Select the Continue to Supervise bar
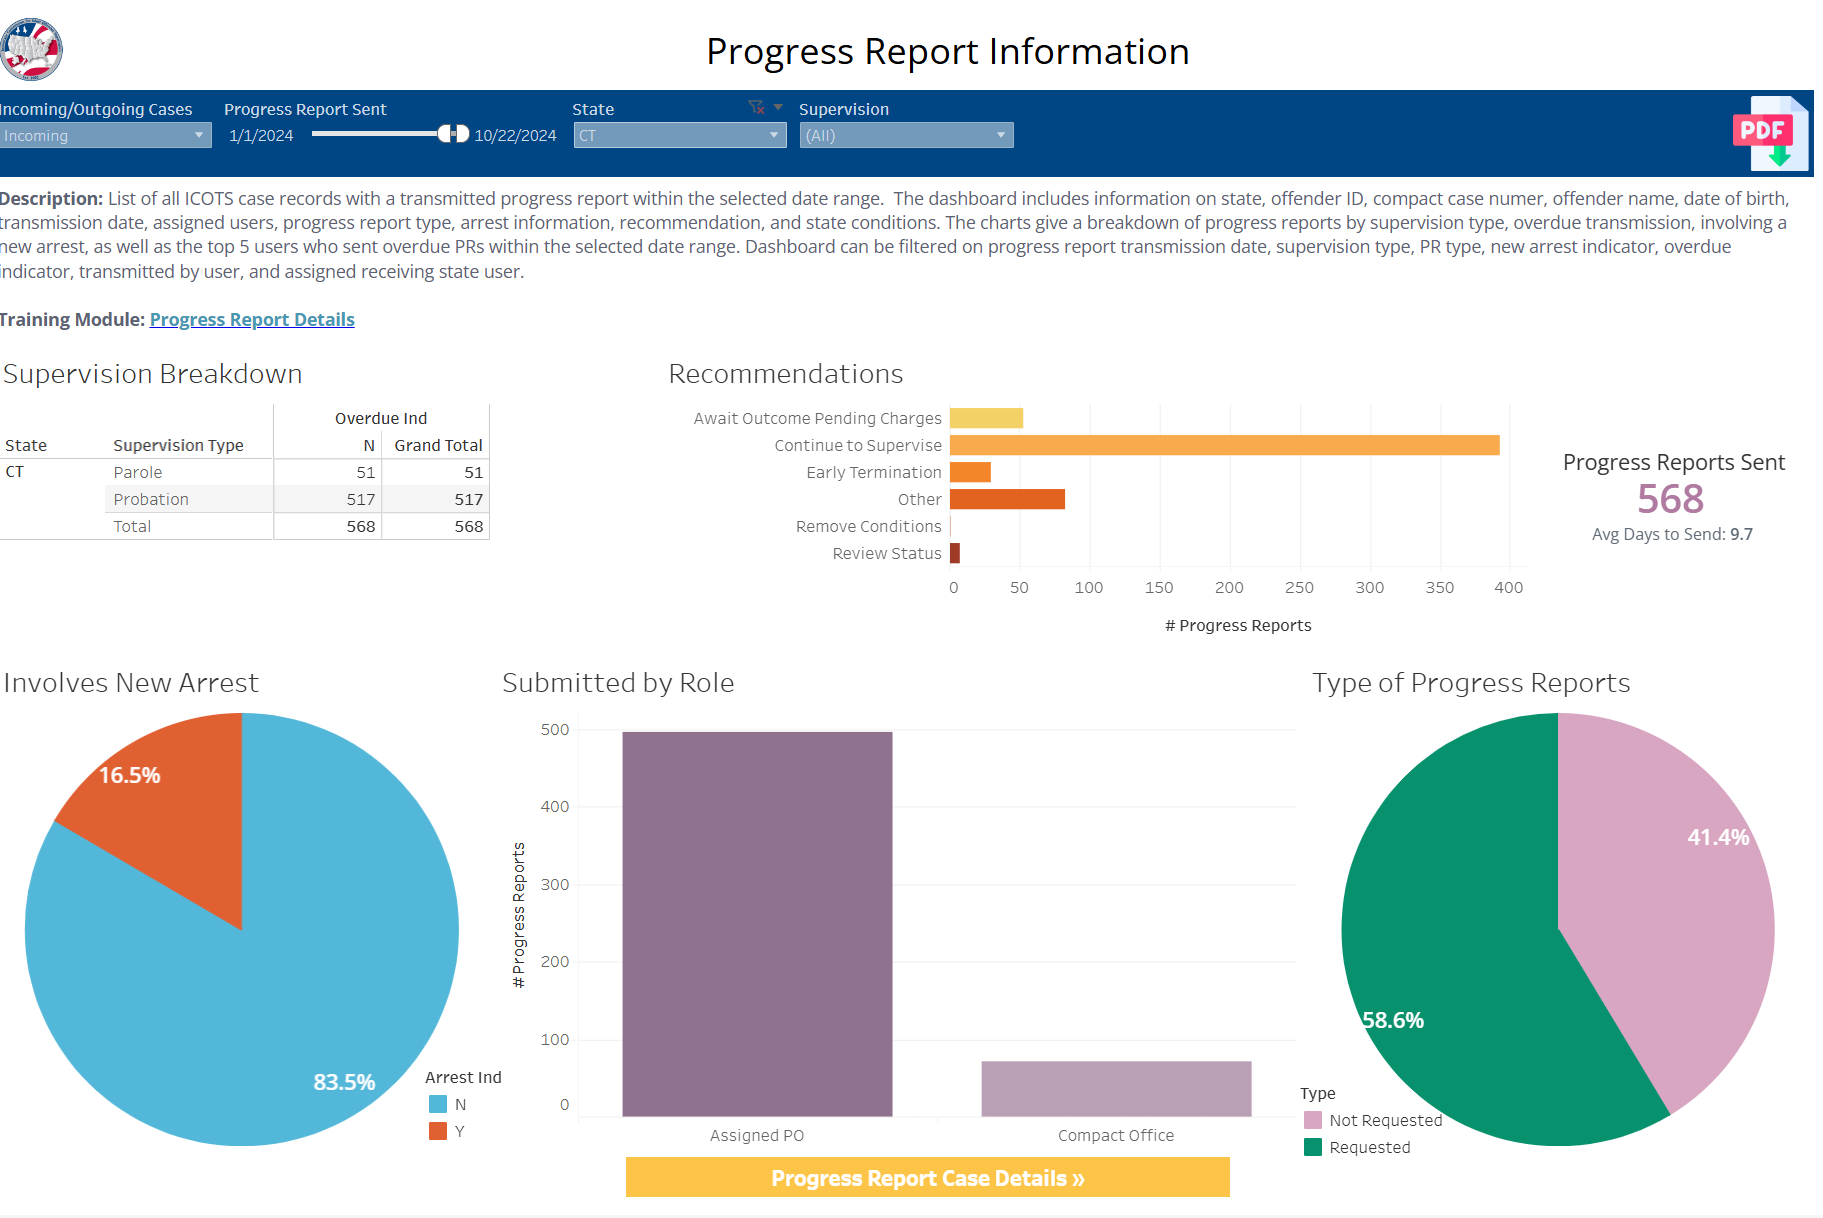The width and height of the screenshot is (1823, 1218). [1223, 445]
